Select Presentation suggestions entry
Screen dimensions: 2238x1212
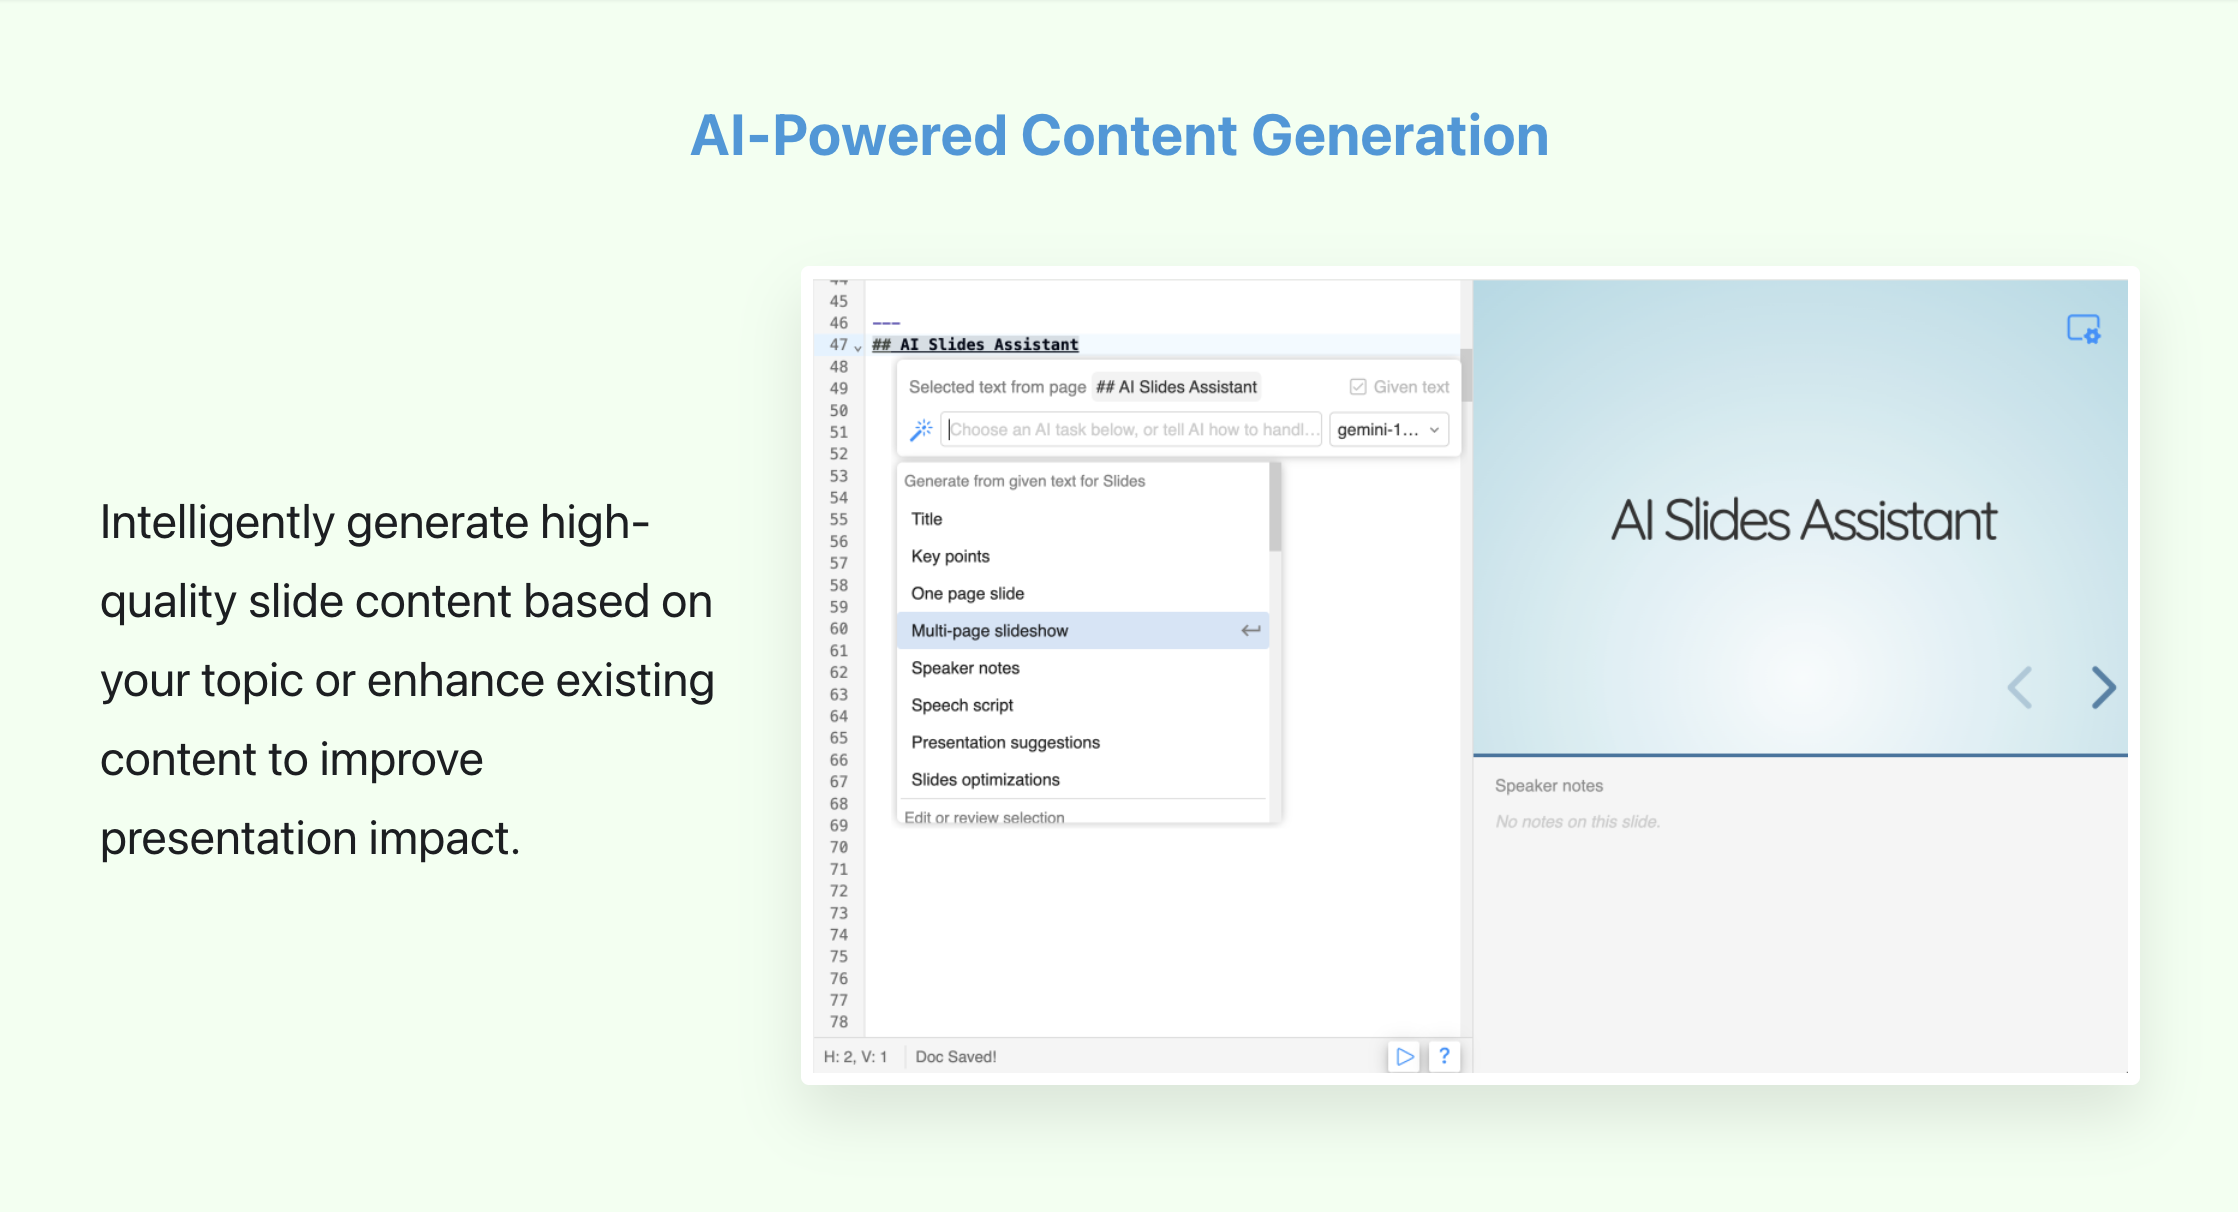[1005, 742]
